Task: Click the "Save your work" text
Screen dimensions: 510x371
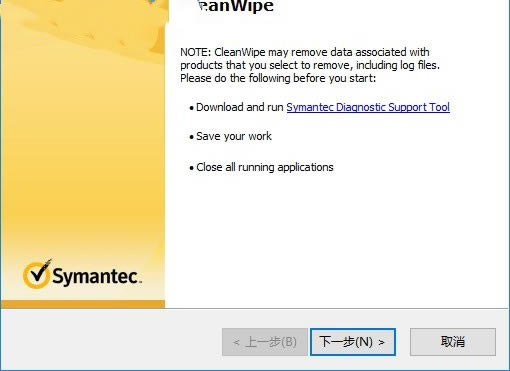Action: tap(234, 136)
